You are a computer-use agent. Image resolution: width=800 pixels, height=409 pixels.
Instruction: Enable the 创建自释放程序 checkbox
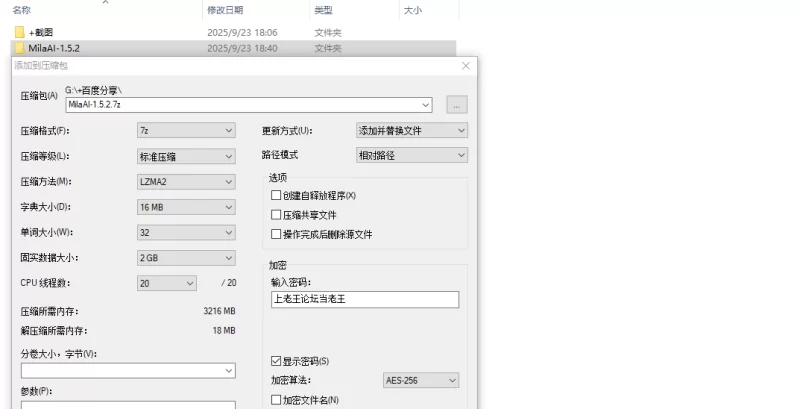click(x=276, y=195)
